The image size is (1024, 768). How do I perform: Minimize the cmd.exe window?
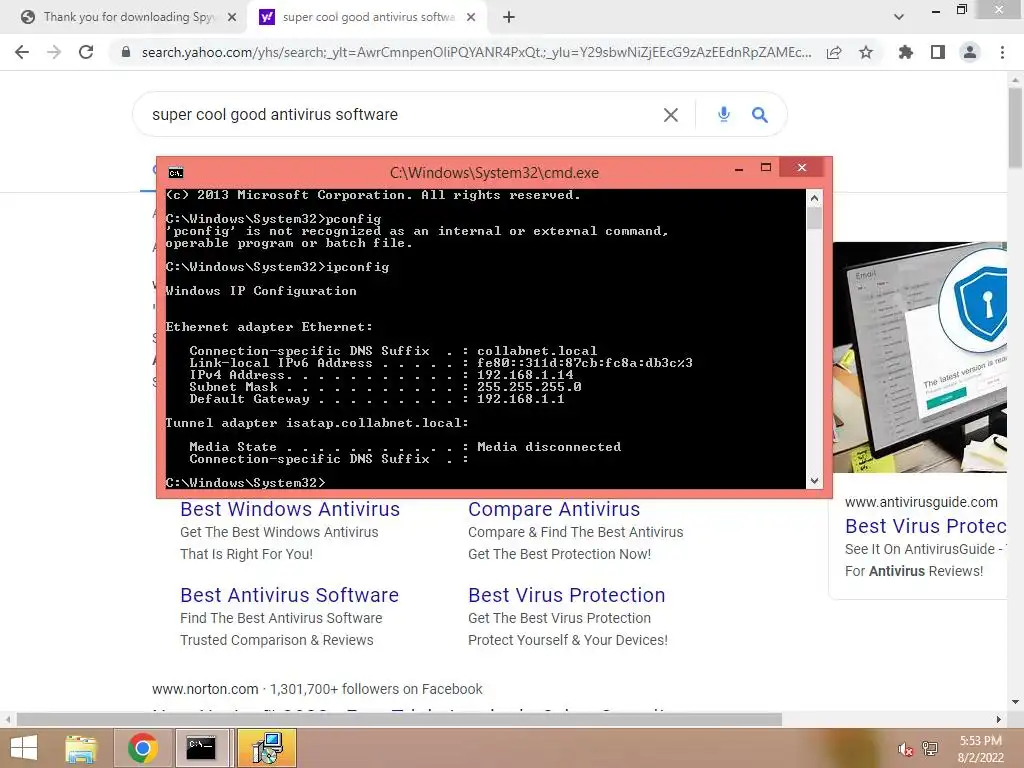click(x=739, y=168)
